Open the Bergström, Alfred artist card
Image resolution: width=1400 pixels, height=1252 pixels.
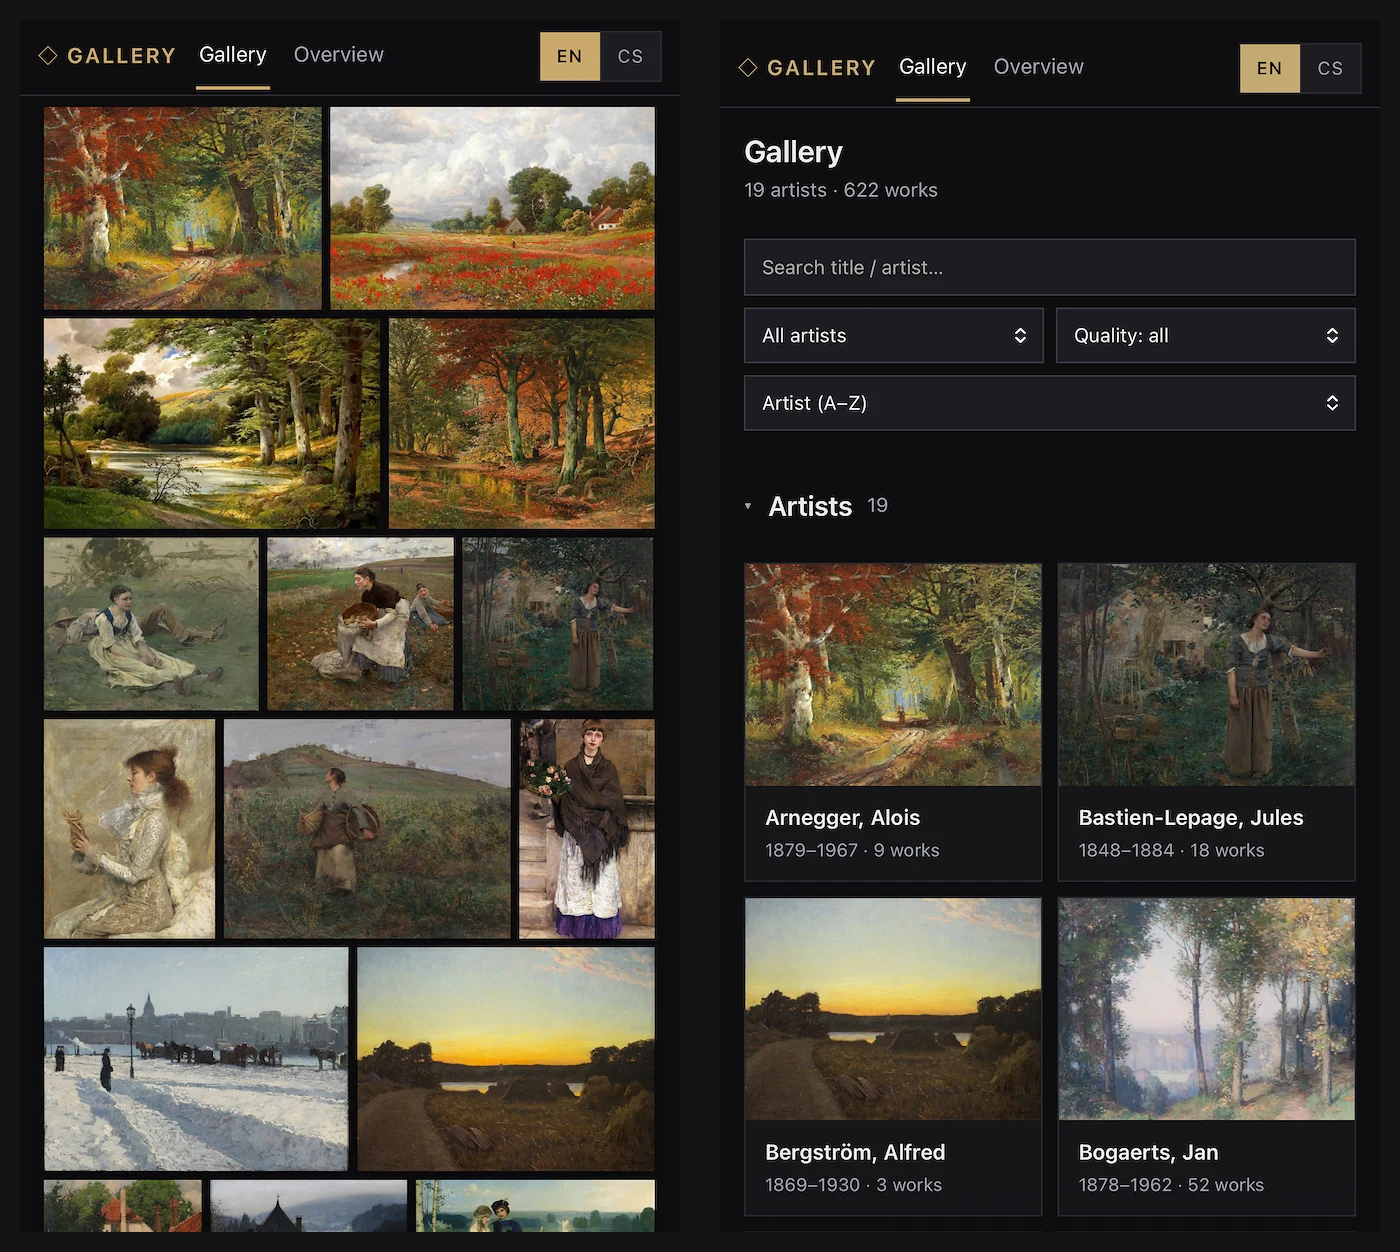pos(893,1056)
